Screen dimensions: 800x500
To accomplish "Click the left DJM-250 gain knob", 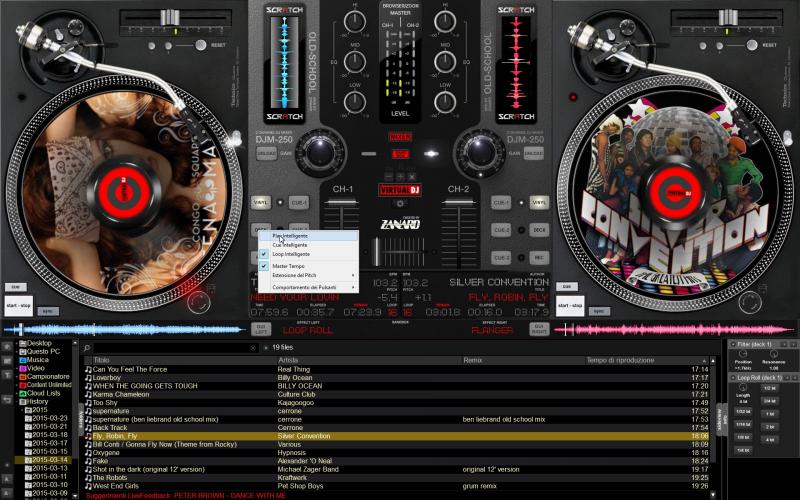I will [320, 153].
